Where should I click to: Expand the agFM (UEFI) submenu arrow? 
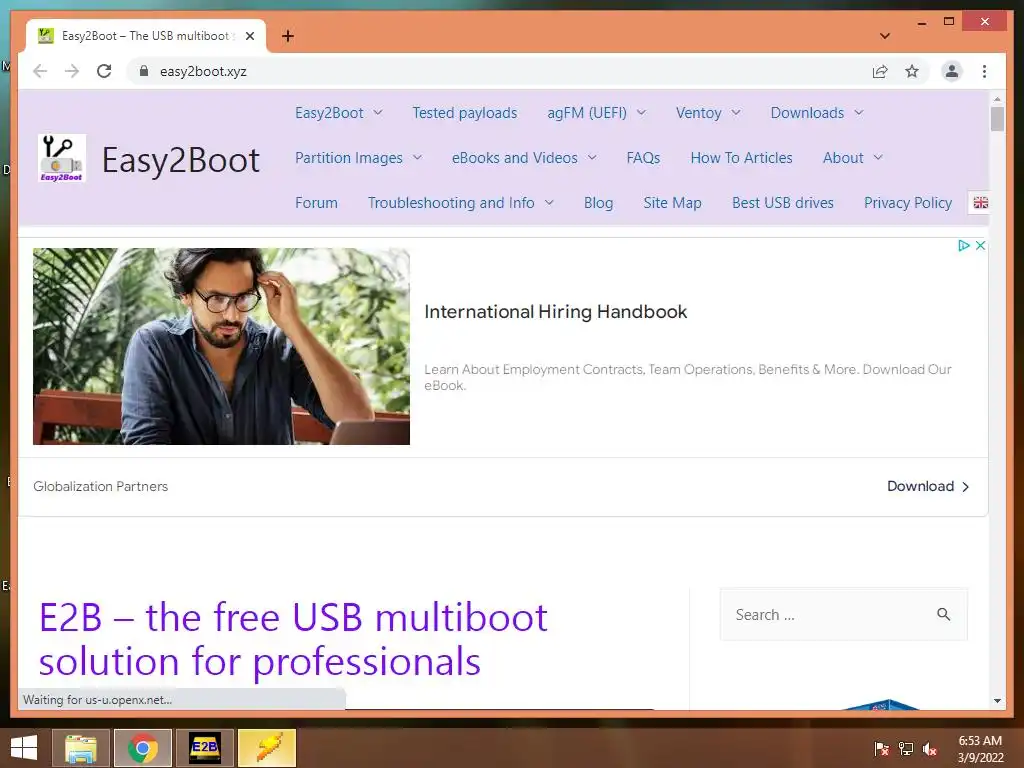[641, 112]
